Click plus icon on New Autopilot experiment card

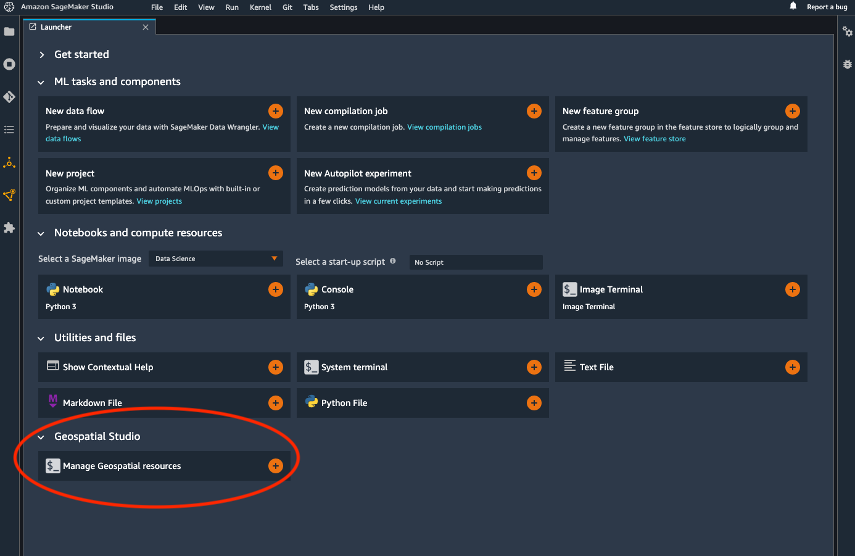click(534, 173)
